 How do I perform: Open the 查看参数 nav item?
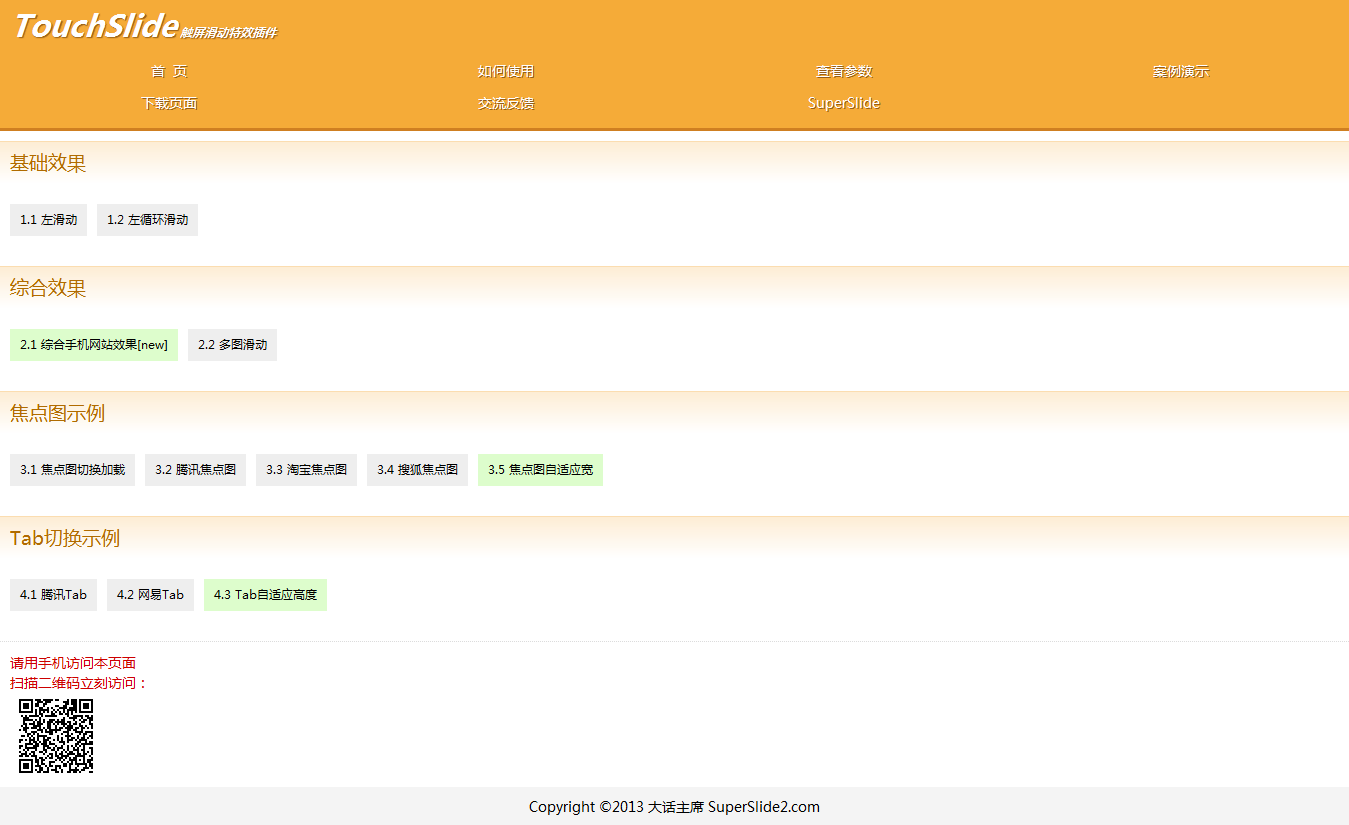pyautogui.click(x=843, y=72)
